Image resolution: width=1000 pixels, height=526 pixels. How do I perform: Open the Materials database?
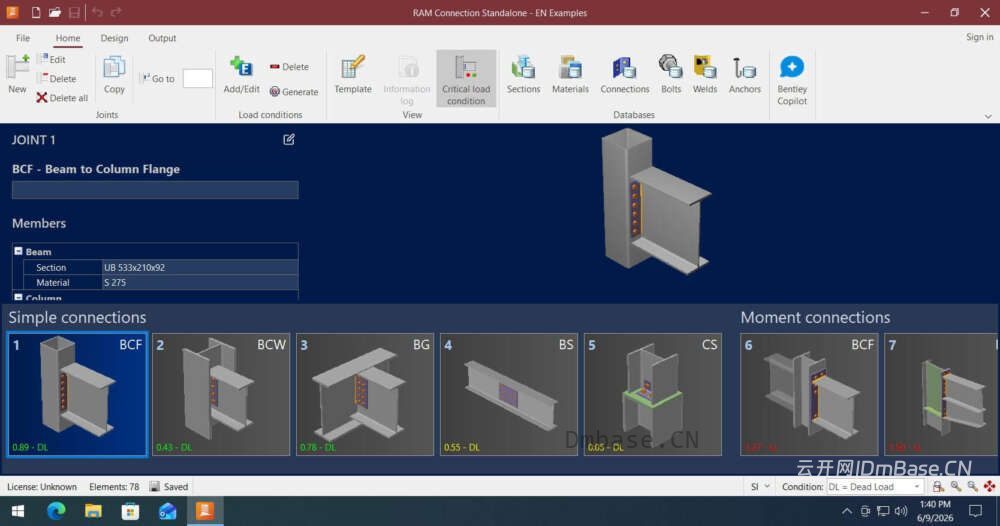570,75
